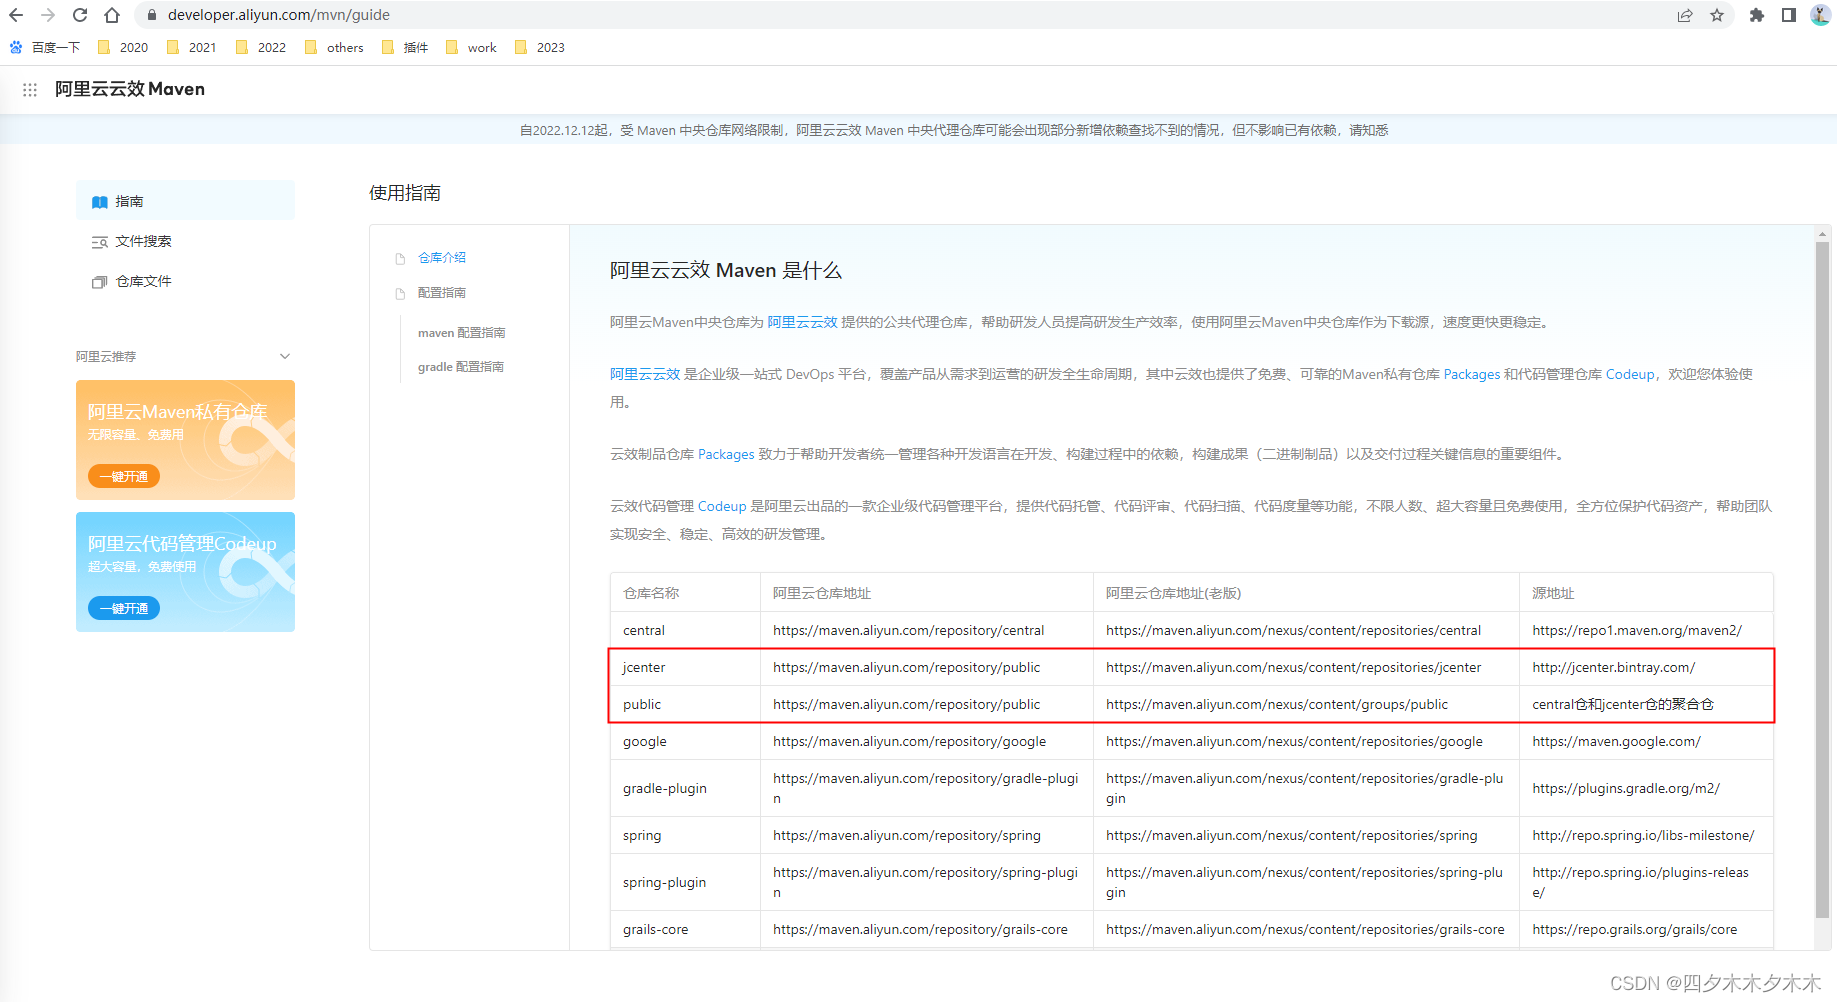Open the grid app launcher icon
Image resolution: width=1837 pixels, height=1002 pixels.
pyautogui.click(x=30, y=89)
